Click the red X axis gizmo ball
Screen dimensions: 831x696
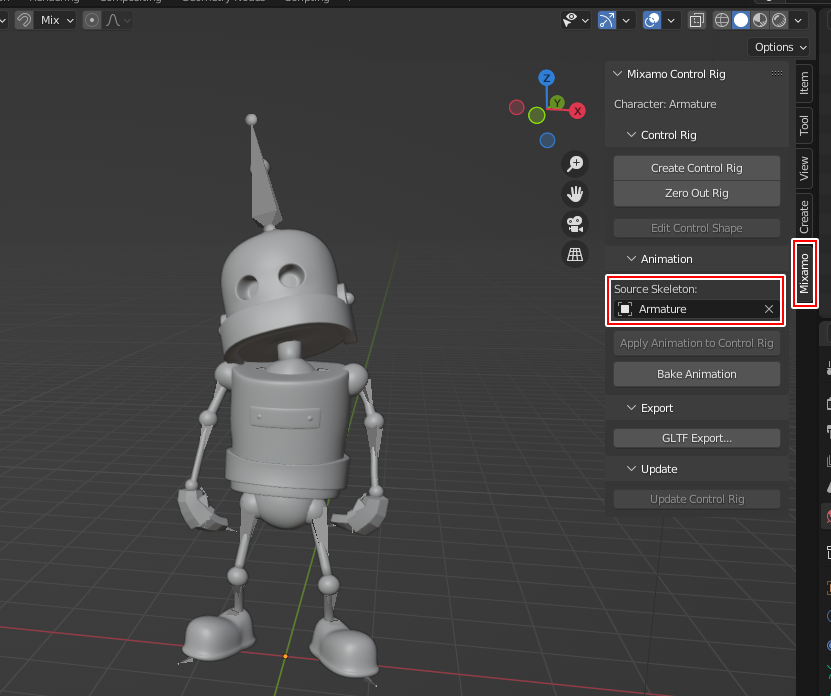(x=577, y=111)
